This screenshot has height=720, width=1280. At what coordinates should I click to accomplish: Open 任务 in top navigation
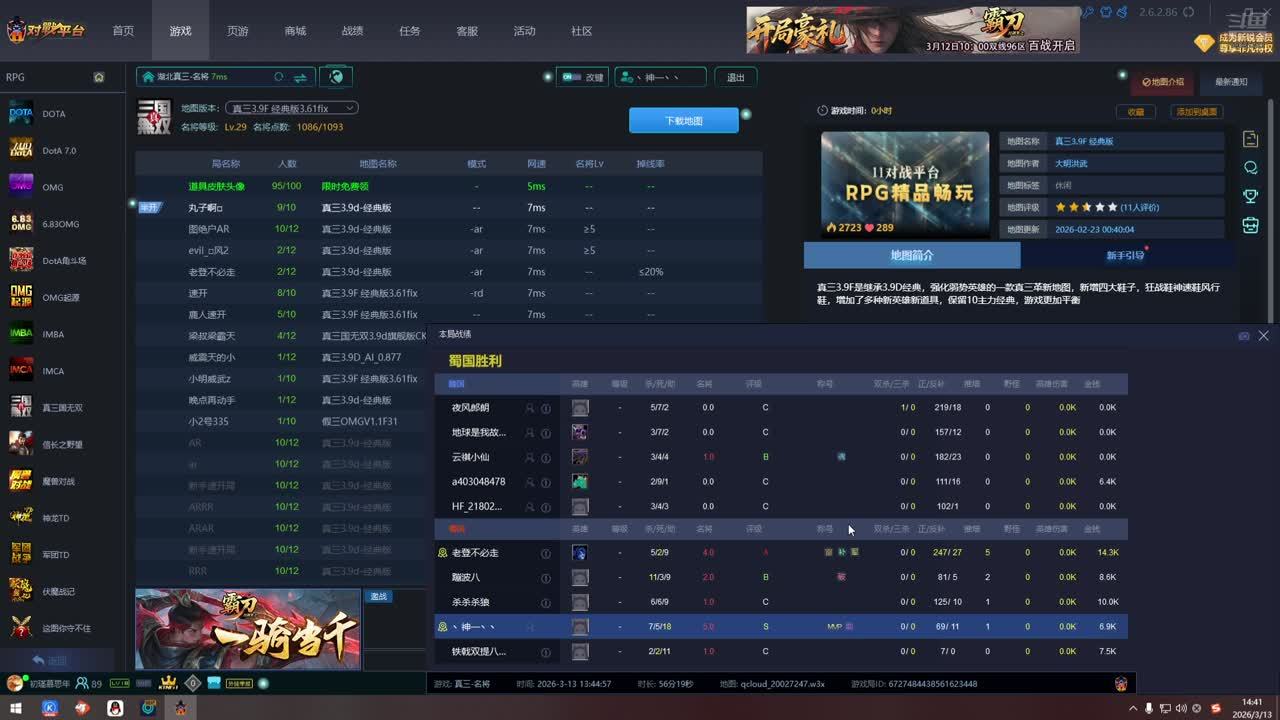click(410, 31)
